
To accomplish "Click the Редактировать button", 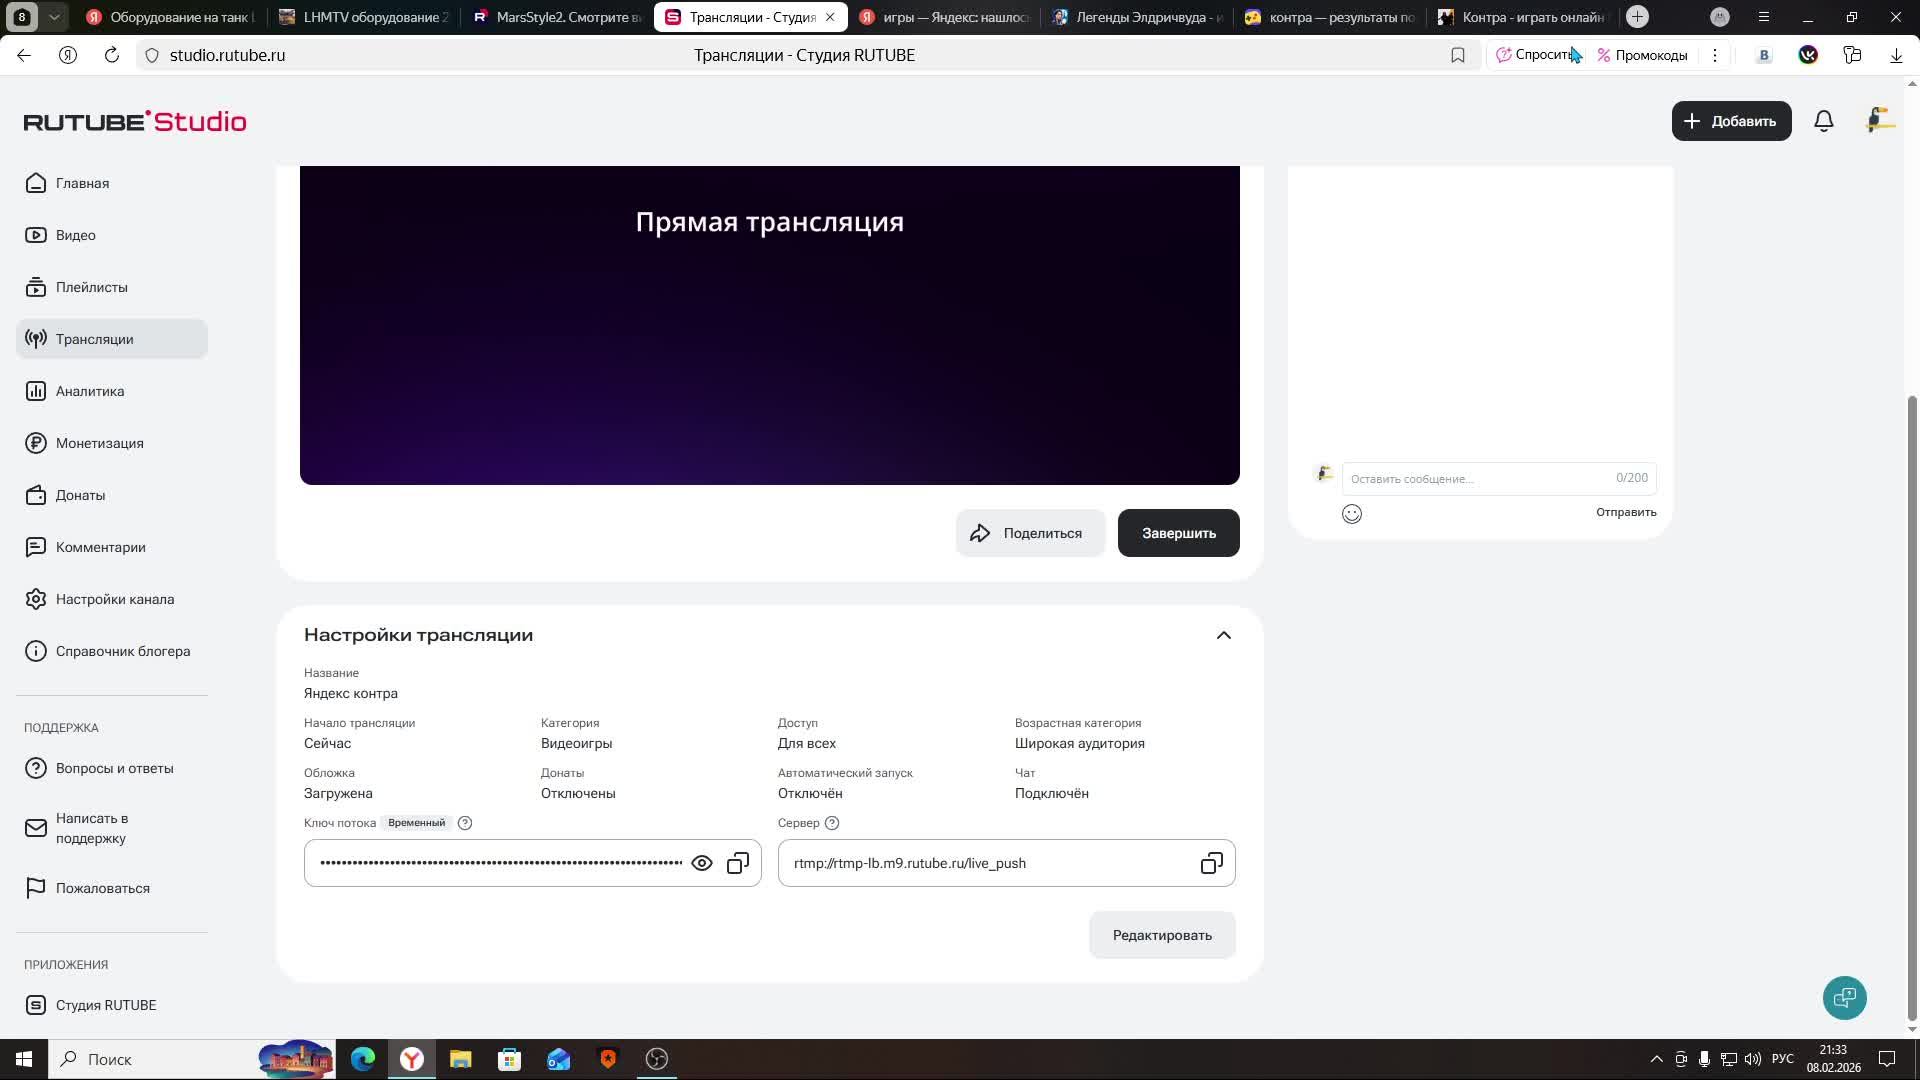I will coord(1162,935).
